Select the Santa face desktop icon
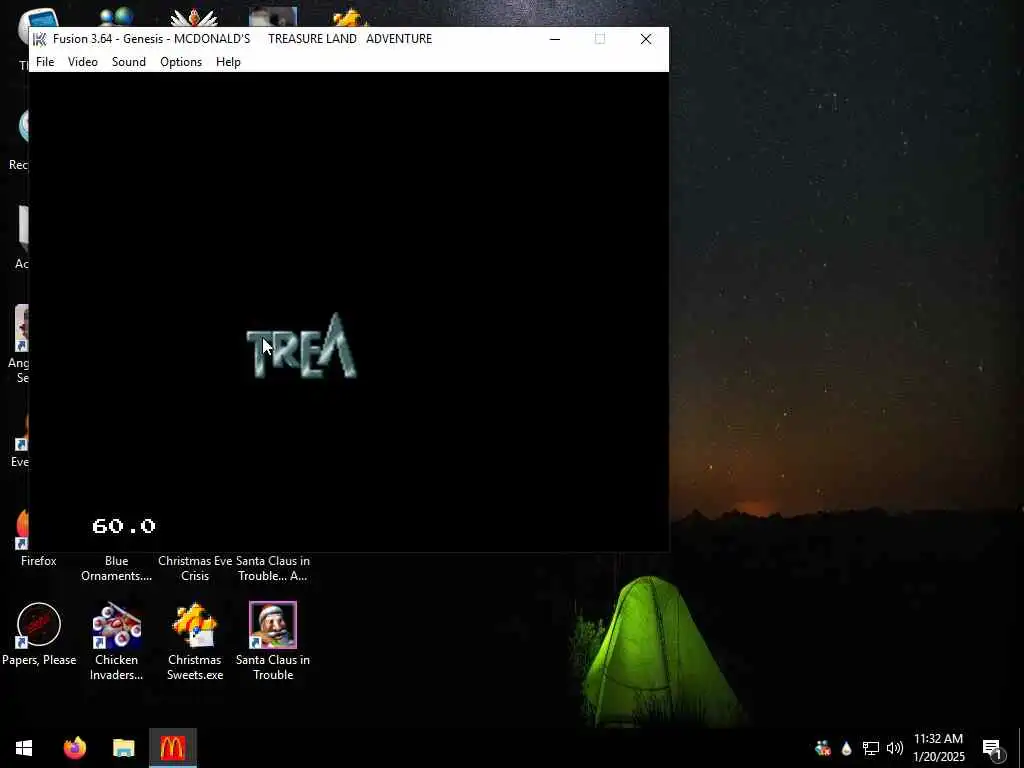This screenshot has width=1024, height=768. pyautogui.click(x=273, y=625)
